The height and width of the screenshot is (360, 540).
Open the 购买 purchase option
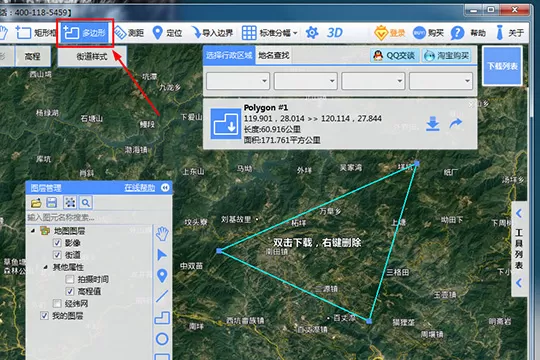click(x=428, y=33)
